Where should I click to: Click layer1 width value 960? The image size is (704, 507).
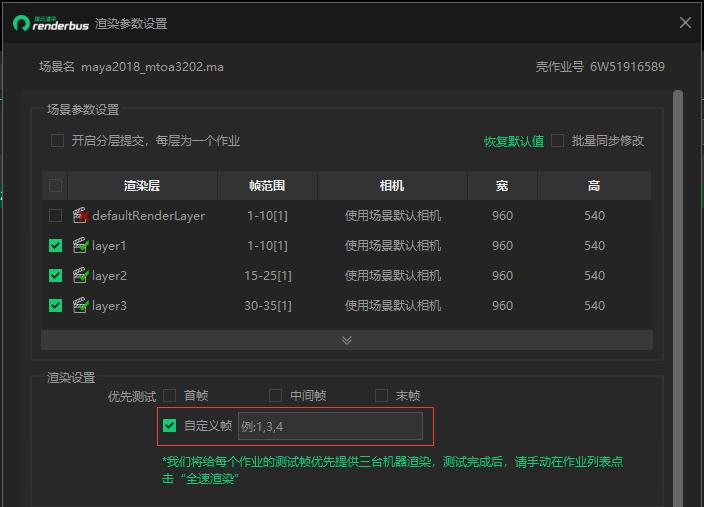(502, 246)
